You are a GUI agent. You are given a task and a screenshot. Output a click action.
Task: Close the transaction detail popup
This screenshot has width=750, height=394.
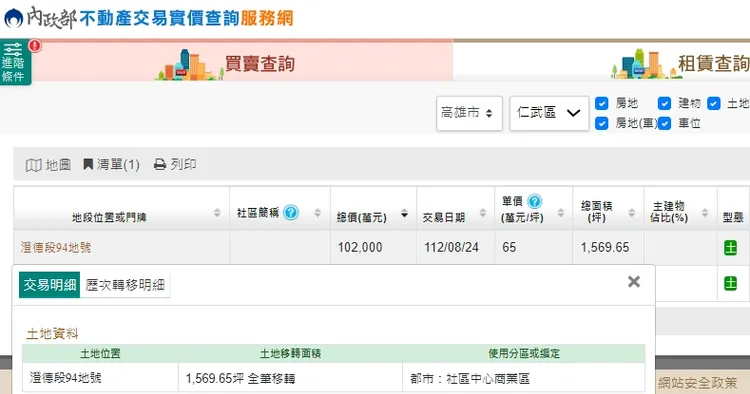tap(634, 282)
